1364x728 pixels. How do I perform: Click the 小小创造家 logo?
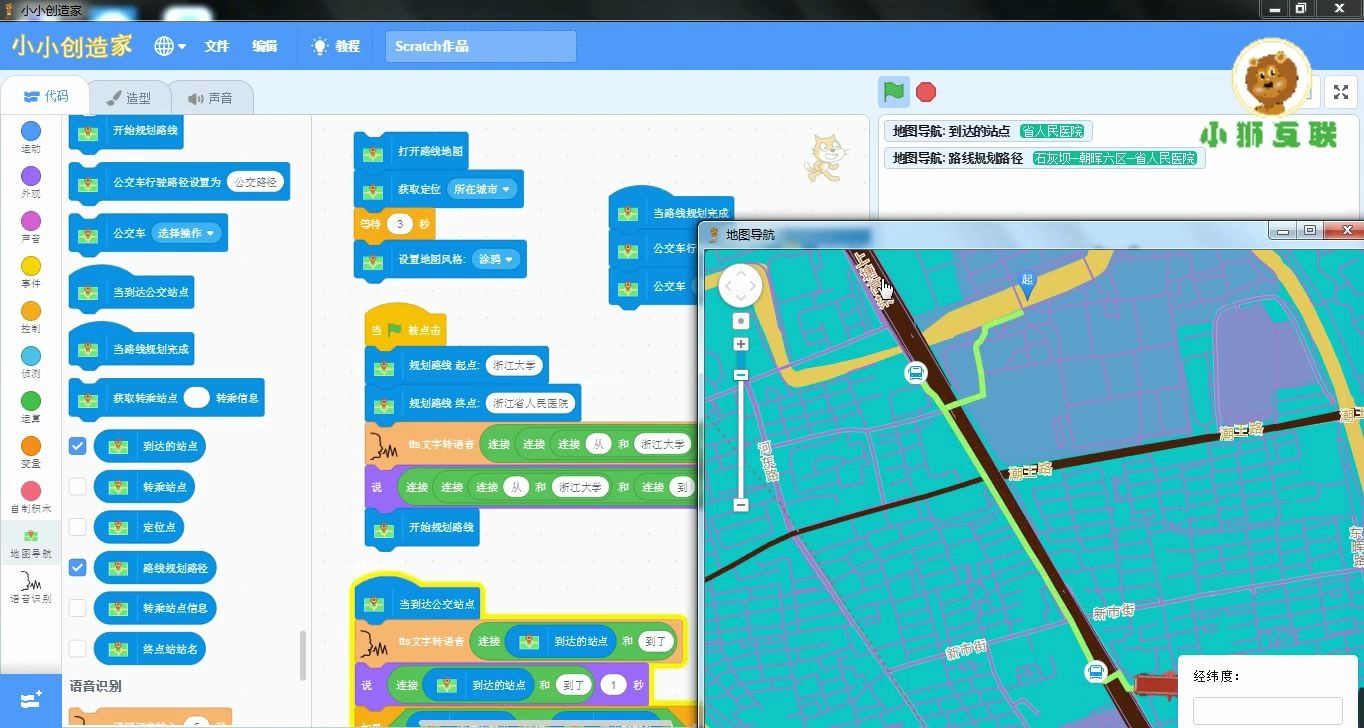coord(72,46)
